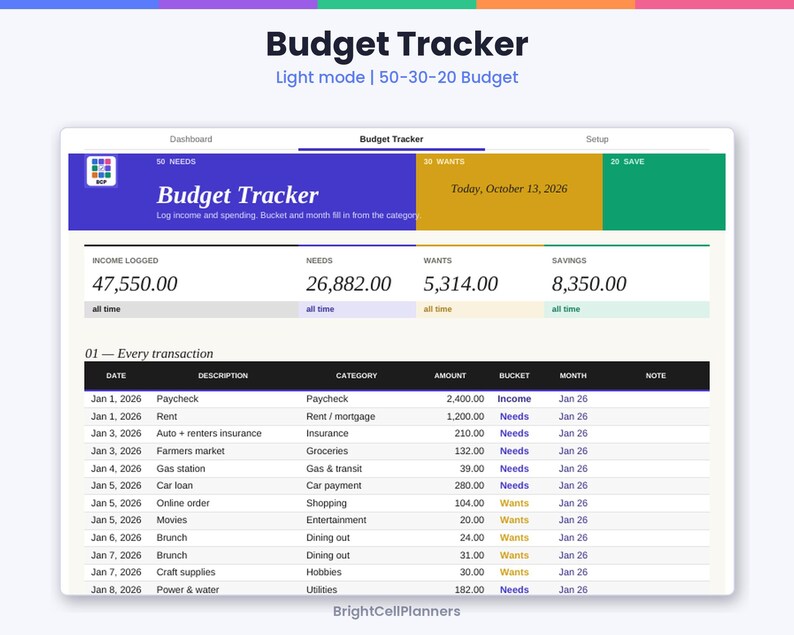
Task: Click the BCP logo icon
Action: [x=101, y=171]
